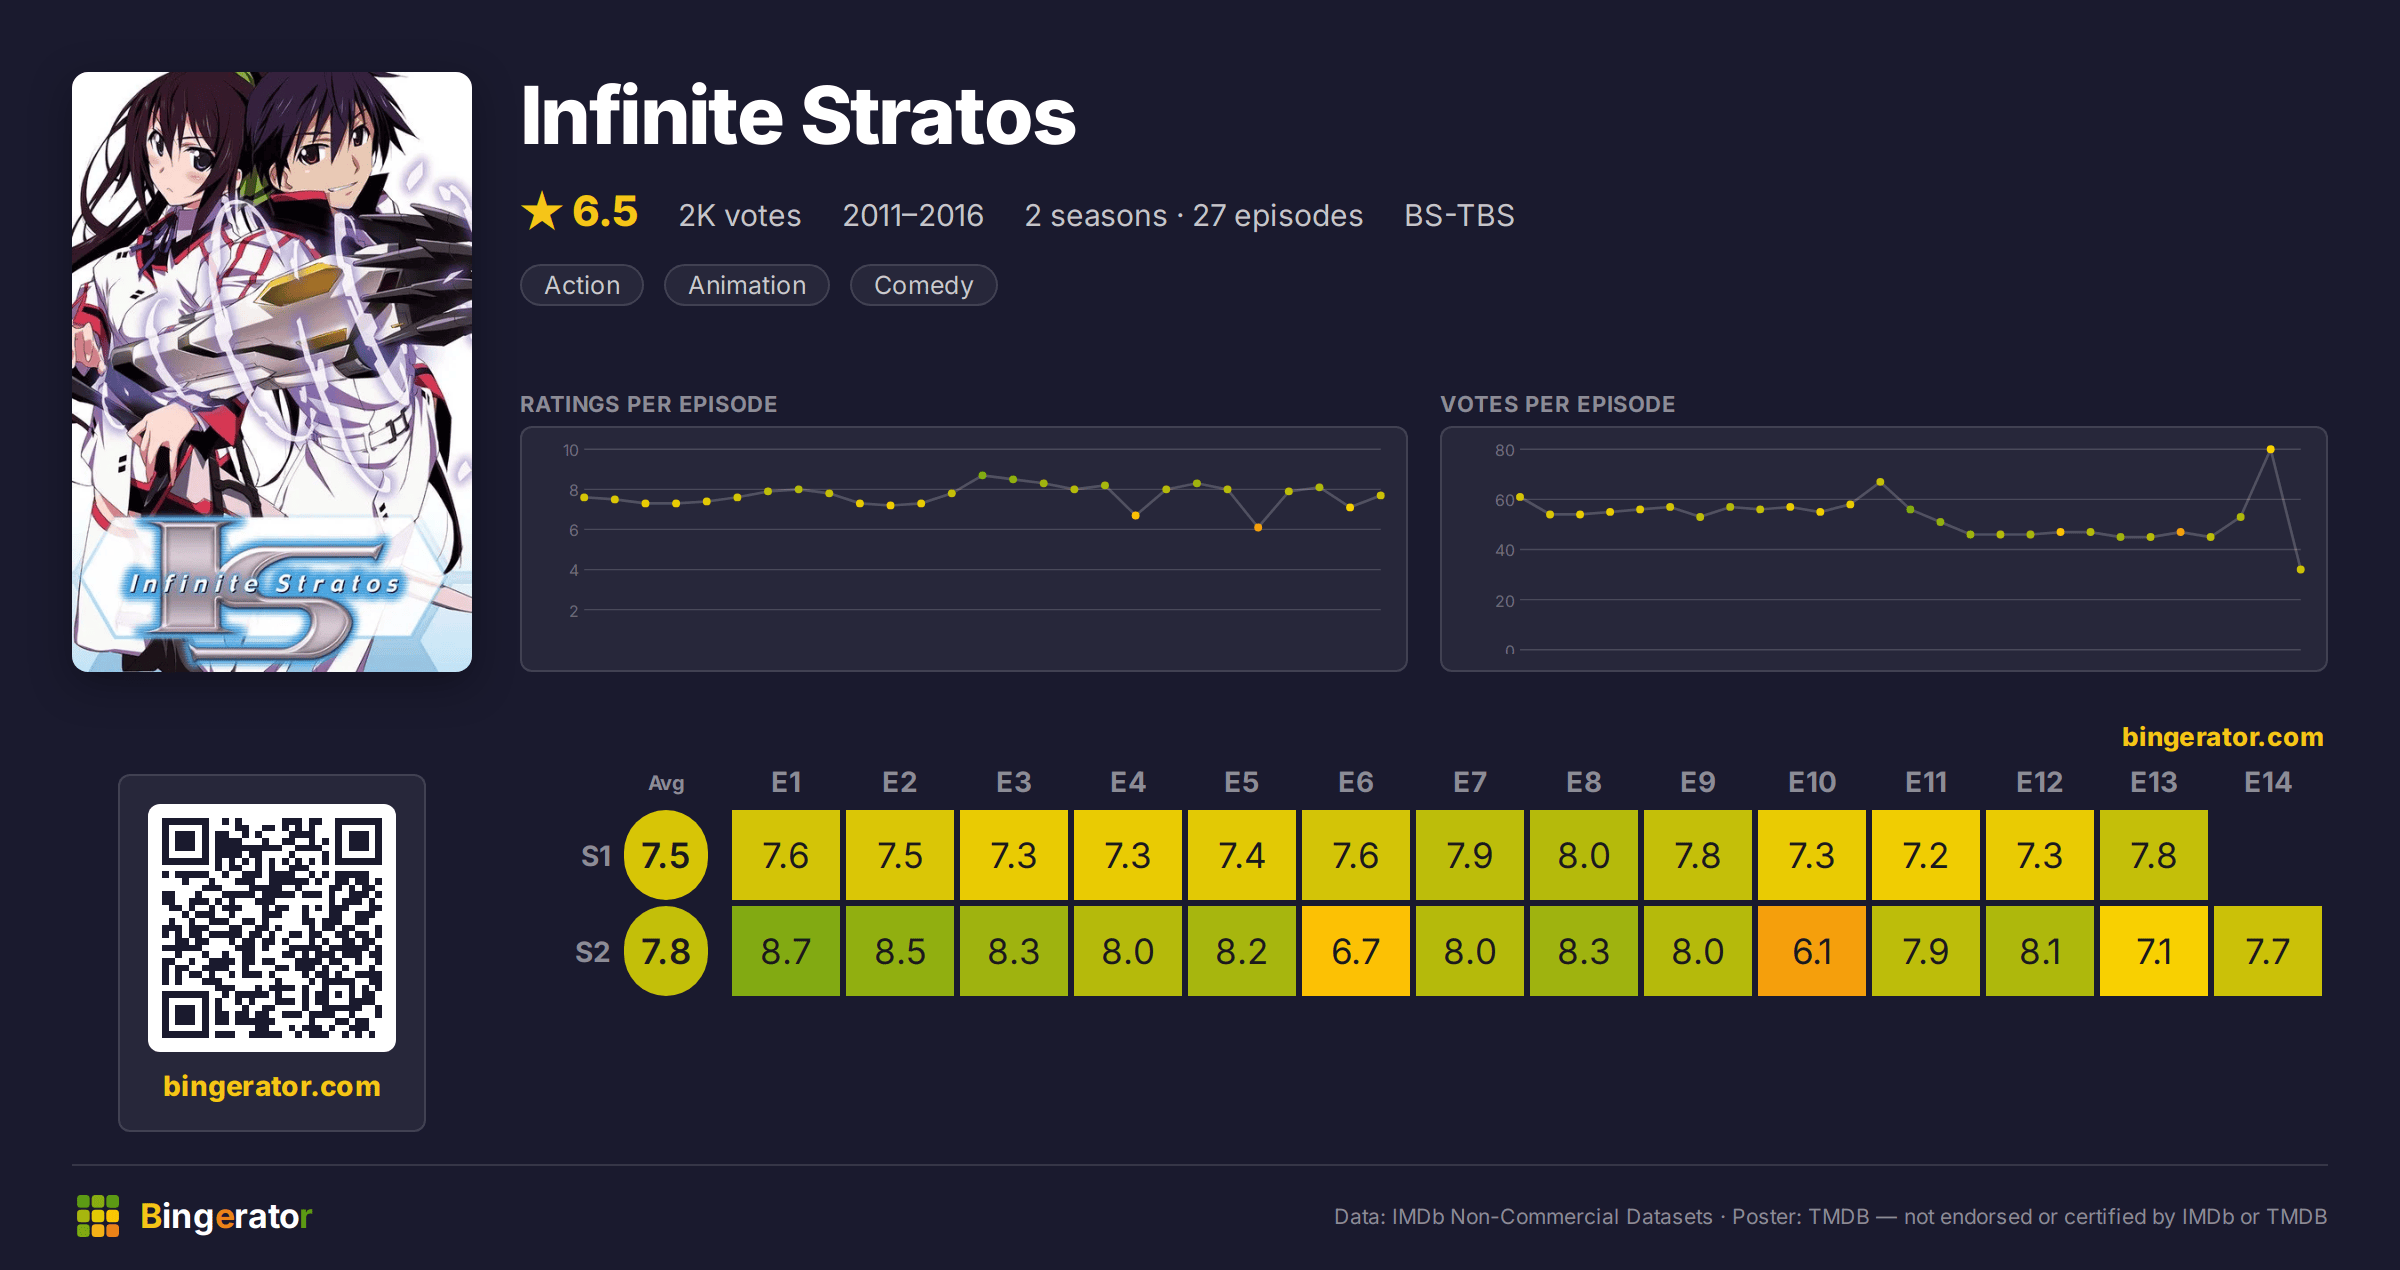This screenshot has width=2400, height=1270.
Task: Click the Infinite Stratos poster thumbnail
Action: coord(272,372)
